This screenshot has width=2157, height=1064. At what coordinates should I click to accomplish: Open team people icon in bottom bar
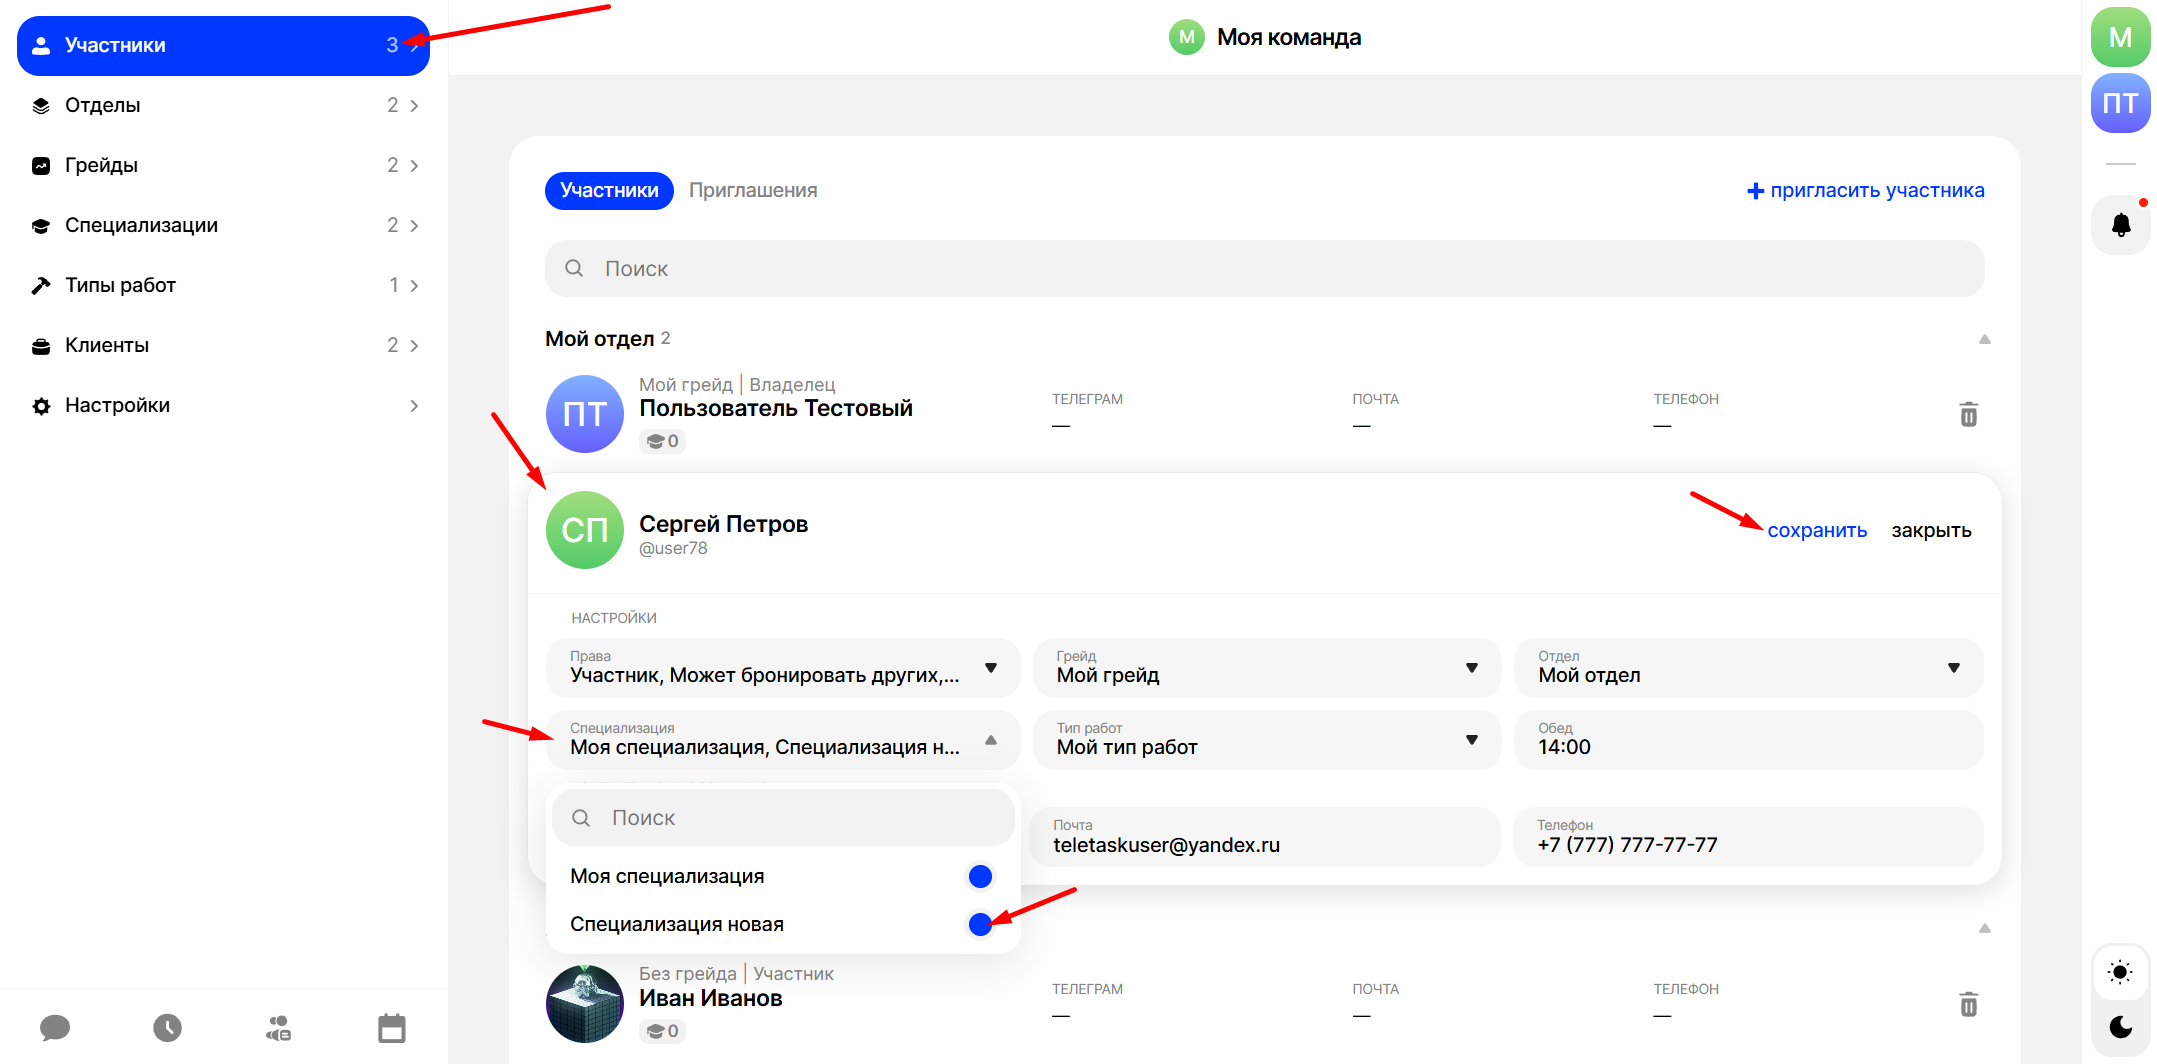278,1027
